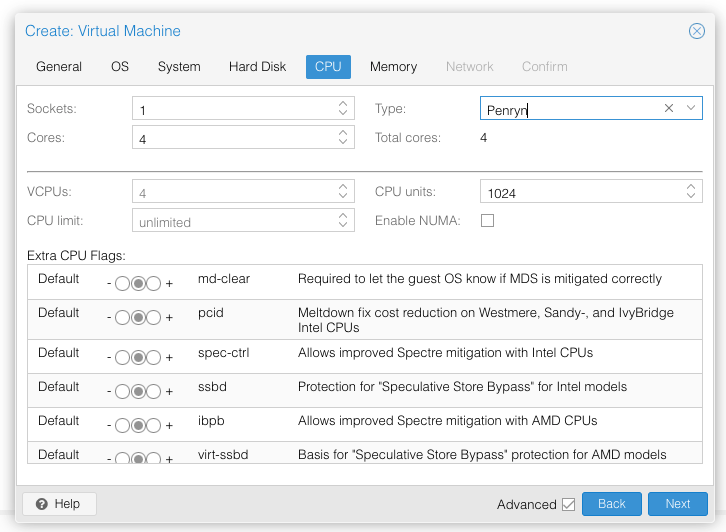
Task: Increase CPU units with up arrow
Action: [x=691, y=187]
